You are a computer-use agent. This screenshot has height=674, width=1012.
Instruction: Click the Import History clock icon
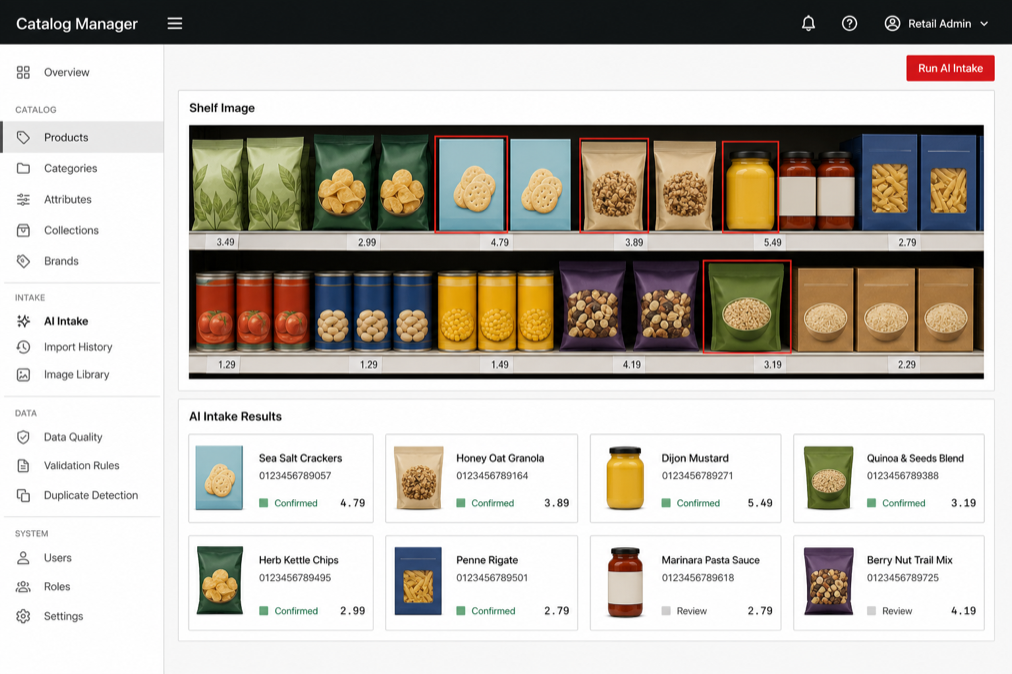[23, 347]
